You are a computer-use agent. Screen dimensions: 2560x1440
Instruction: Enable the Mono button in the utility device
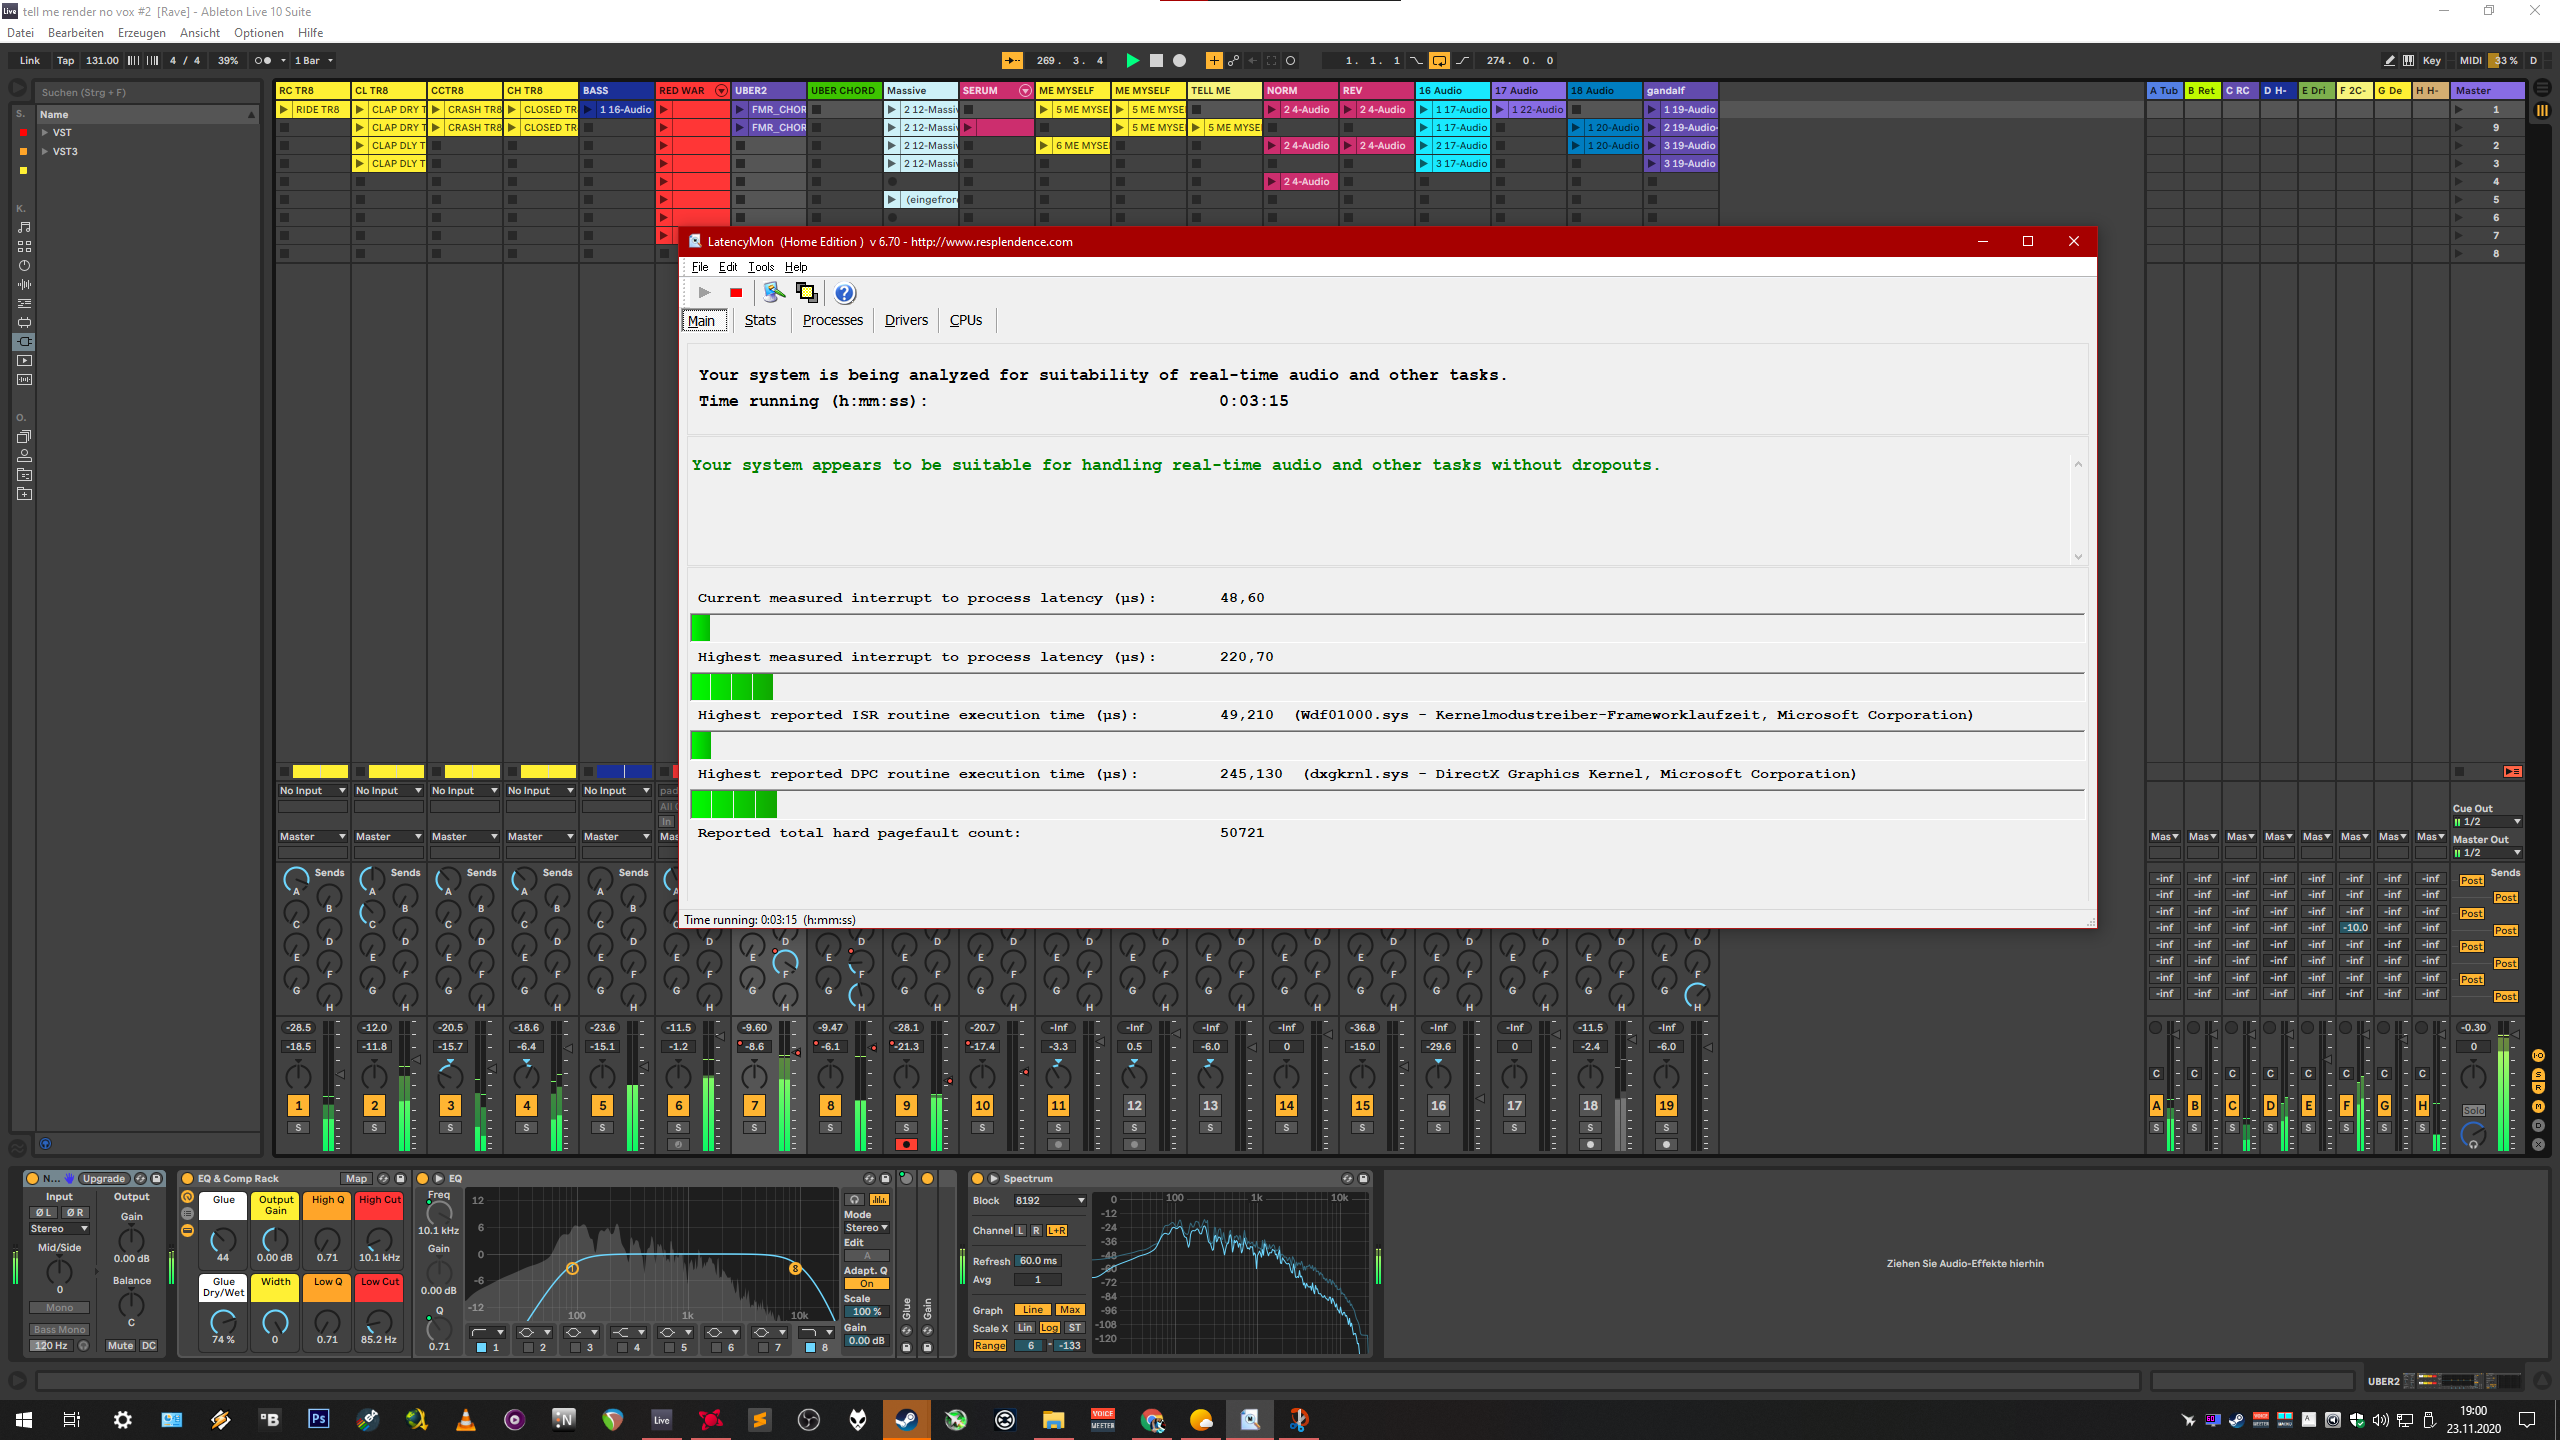pyautogui.click(x=60, y=1308)
